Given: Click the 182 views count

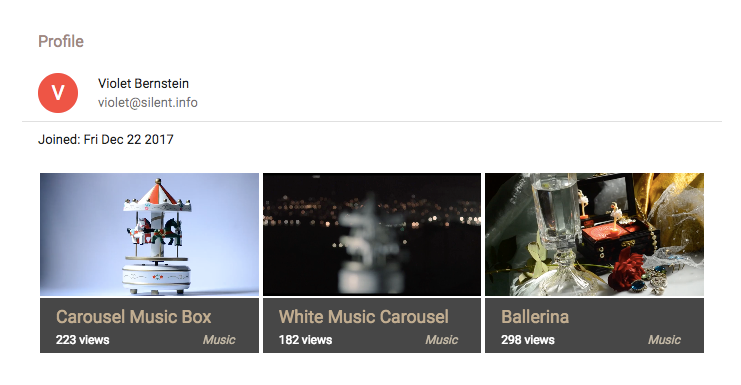Looking at the screenshot, I should click(305, 340).
